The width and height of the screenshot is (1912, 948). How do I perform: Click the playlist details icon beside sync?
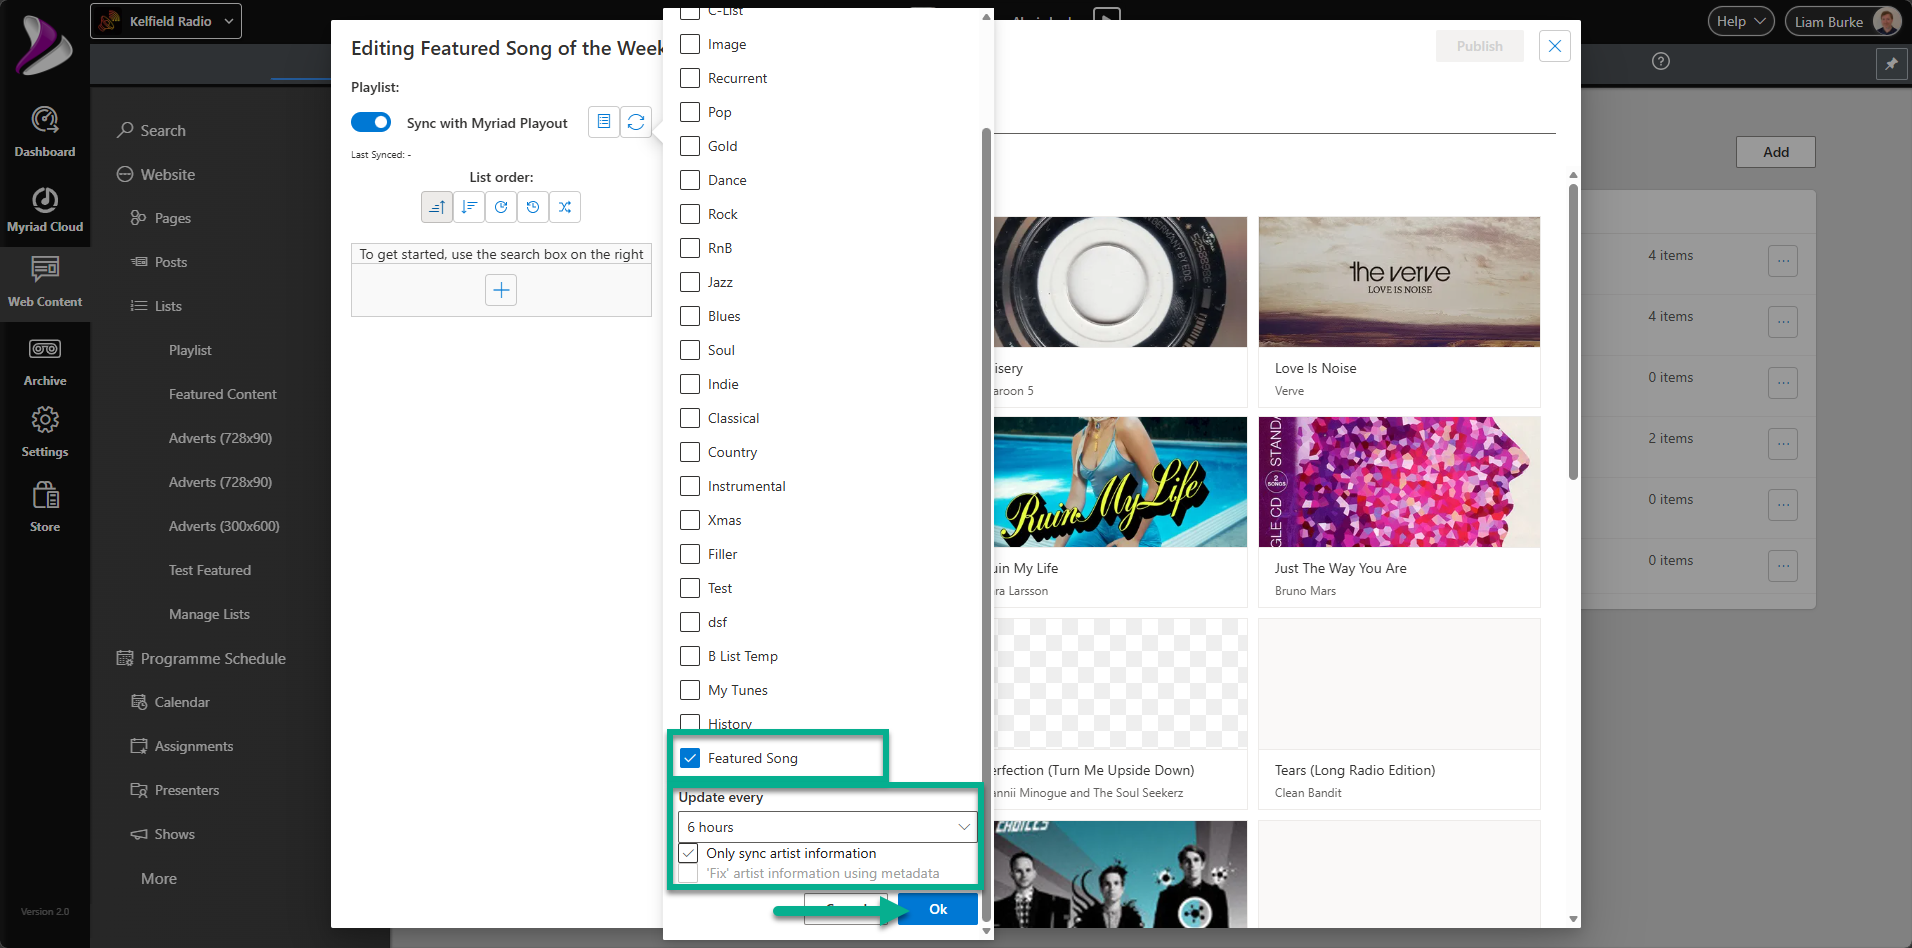604,122
